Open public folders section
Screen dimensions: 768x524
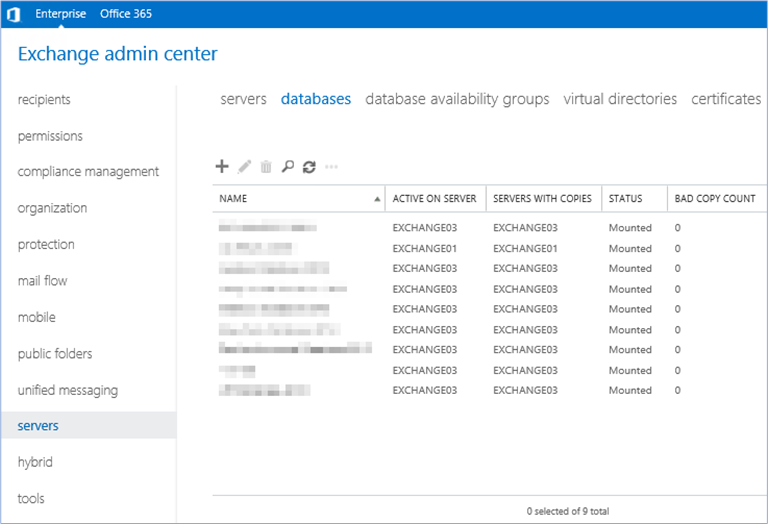click(55, 354)
